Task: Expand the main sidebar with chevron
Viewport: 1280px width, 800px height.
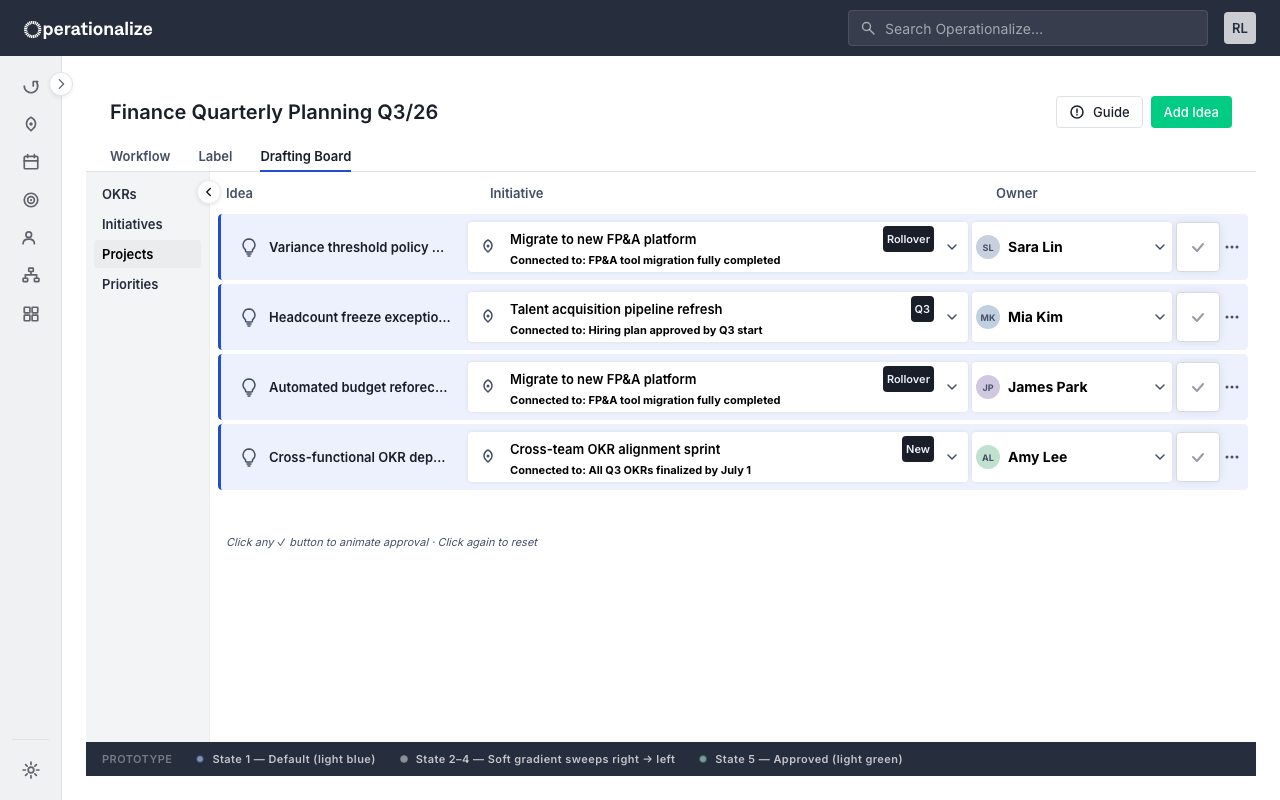Action: pos(61,84)
